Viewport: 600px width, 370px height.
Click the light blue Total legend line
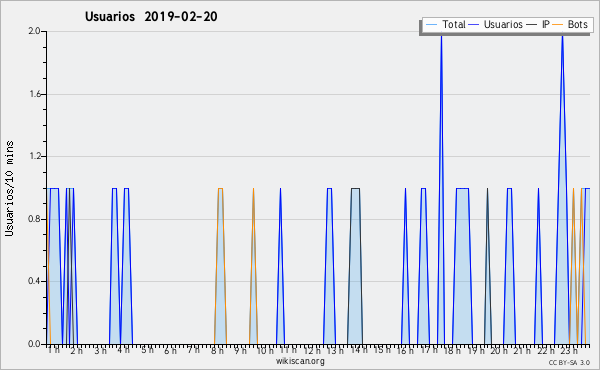431,25
